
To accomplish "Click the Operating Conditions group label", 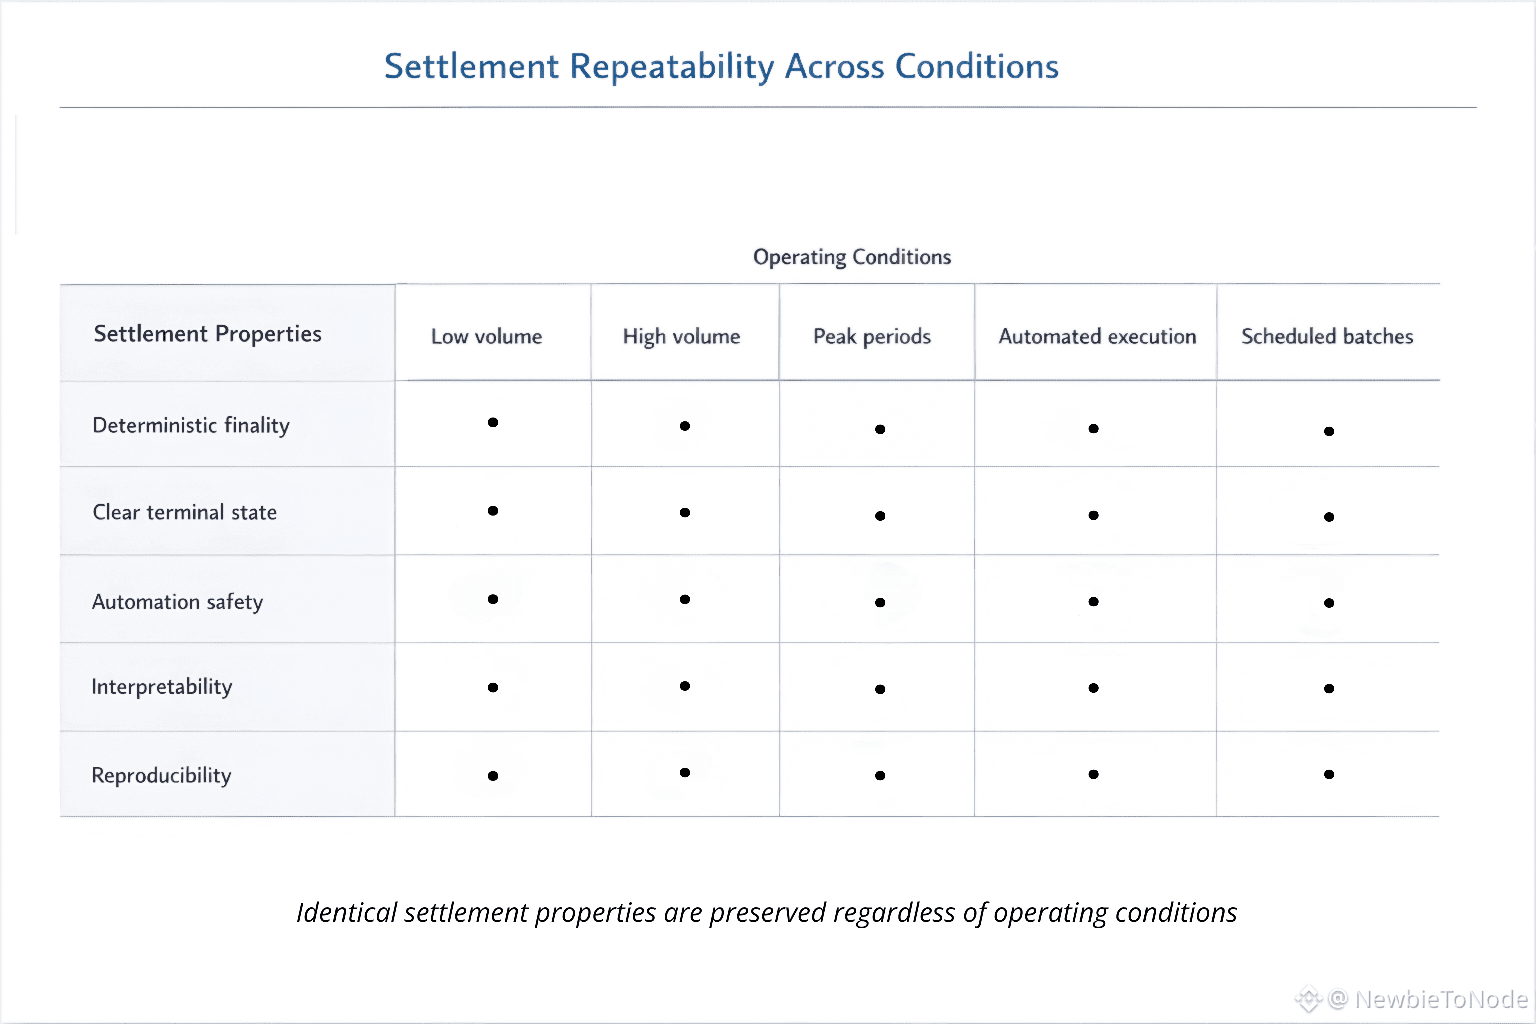I will (852, 257).
